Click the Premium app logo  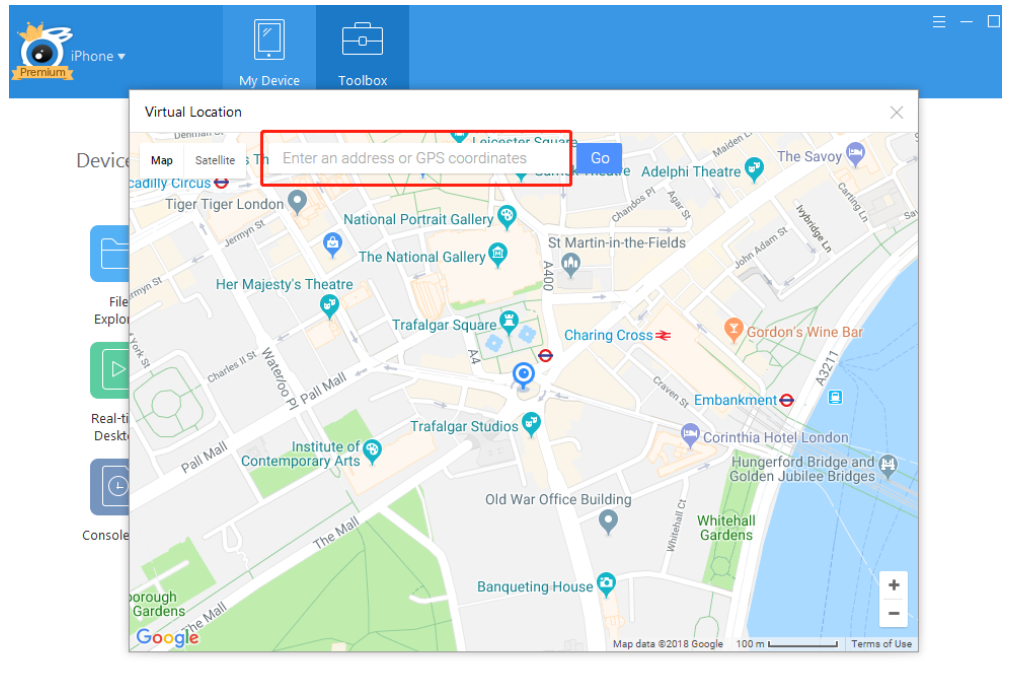click(x=42, y=51)
